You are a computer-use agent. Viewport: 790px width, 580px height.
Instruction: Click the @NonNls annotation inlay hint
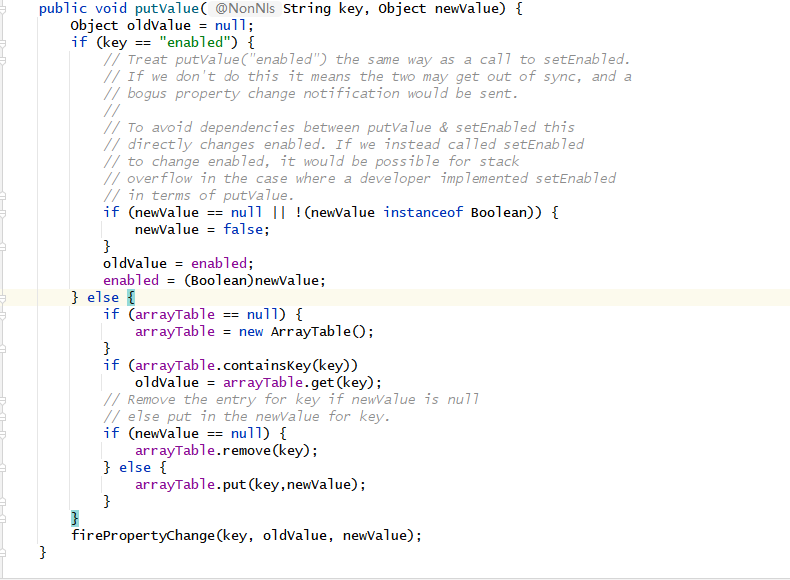point(243,9)
